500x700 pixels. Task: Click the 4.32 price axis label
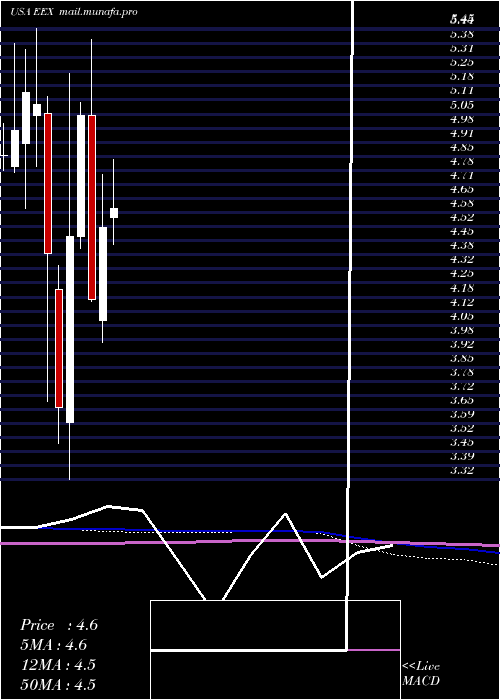[462, 259]
